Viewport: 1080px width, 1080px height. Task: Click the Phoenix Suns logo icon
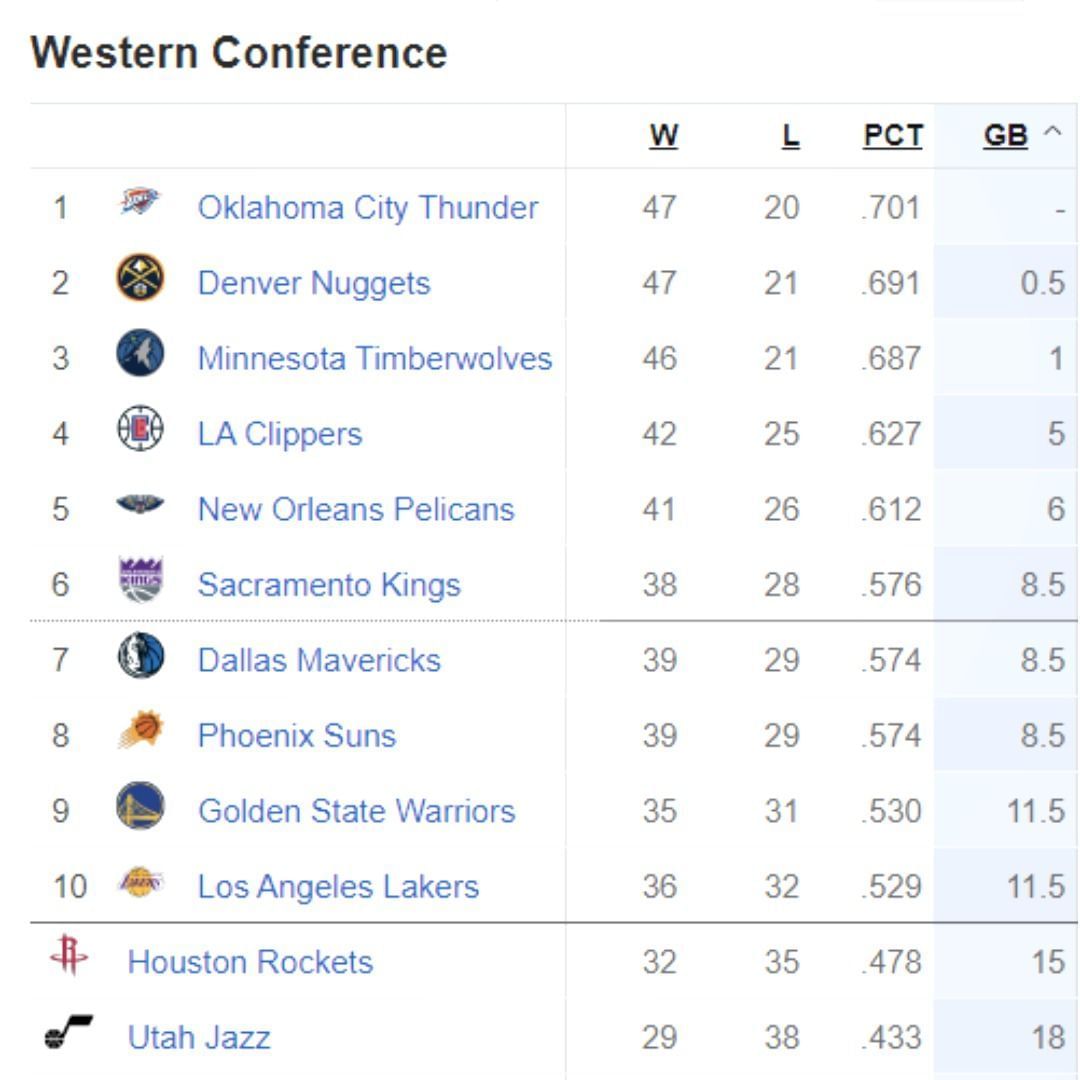[x=140, y=731]
